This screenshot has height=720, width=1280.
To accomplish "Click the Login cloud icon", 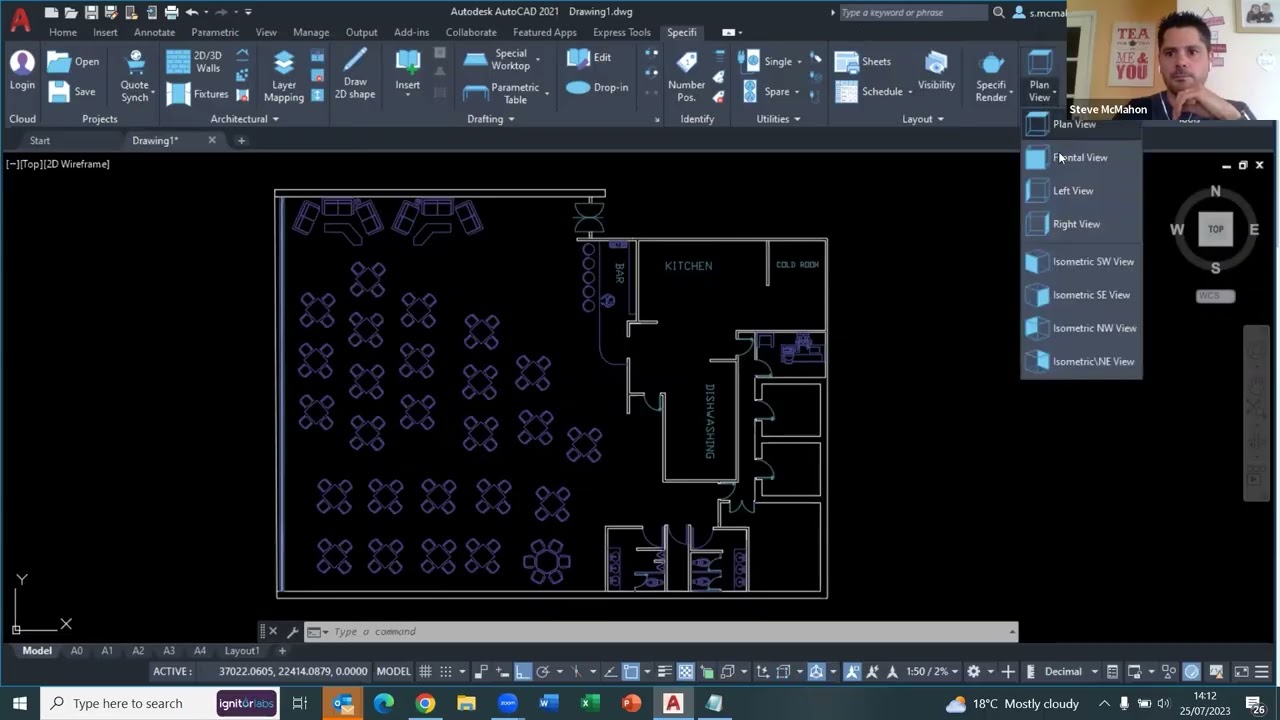I will [22, 70].
